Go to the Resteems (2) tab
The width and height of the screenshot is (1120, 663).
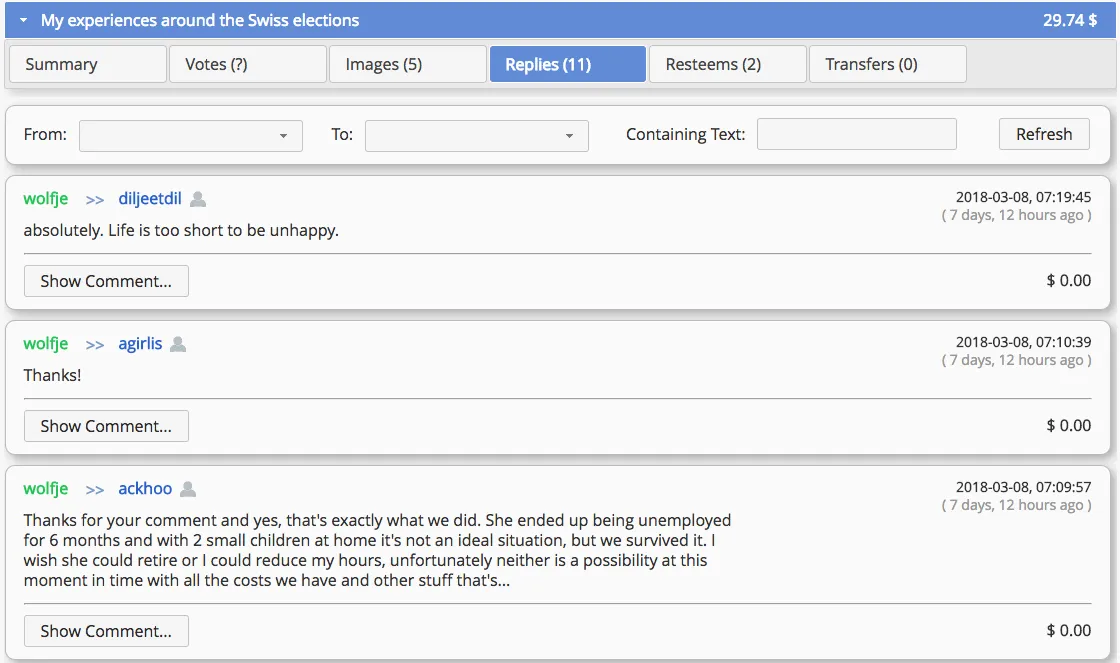727,64
